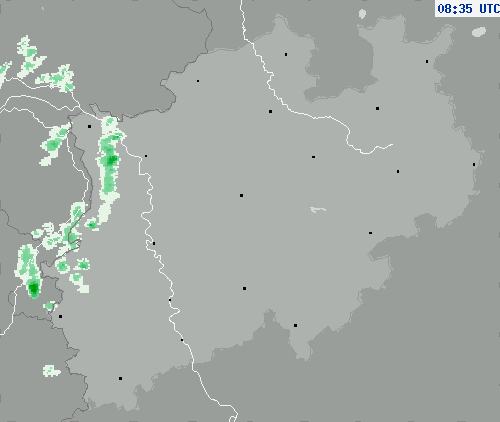Select the lowest city dot along the white river line

point(182,340)
